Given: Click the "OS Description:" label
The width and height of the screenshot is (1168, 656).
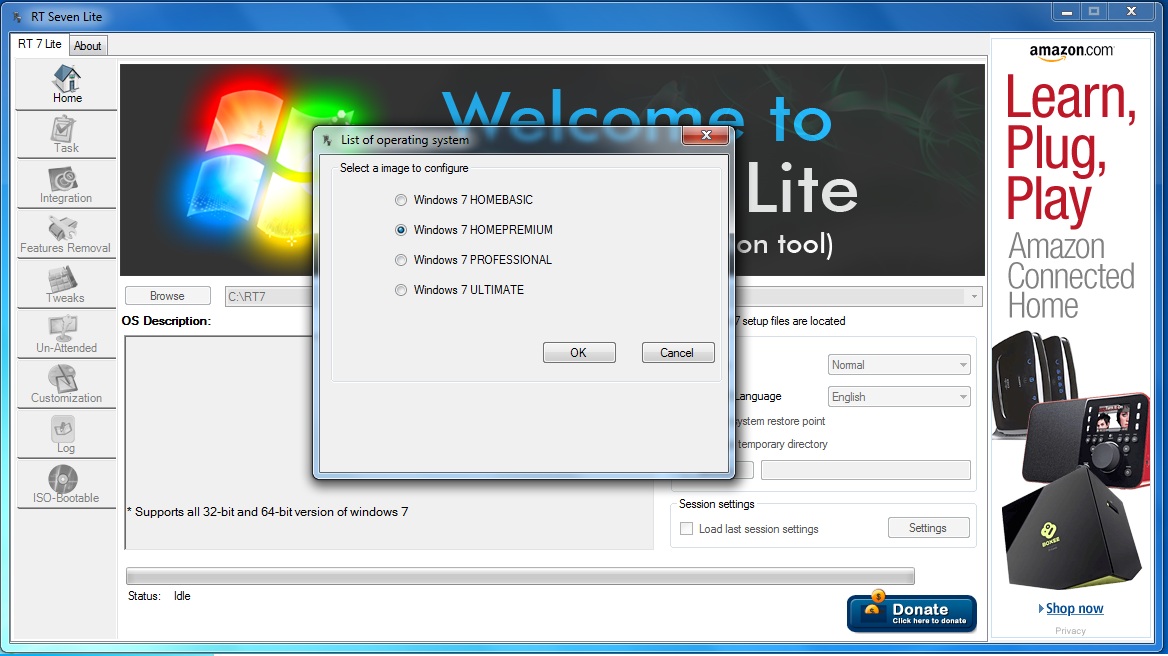Looking at the screenshot, I should [166, 321].
